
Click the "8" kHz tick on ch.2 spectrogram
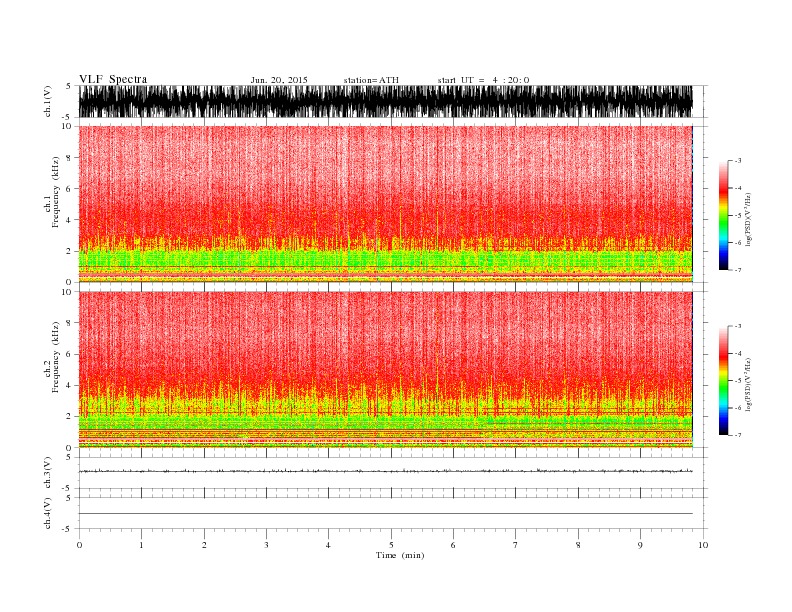[69, 323]
